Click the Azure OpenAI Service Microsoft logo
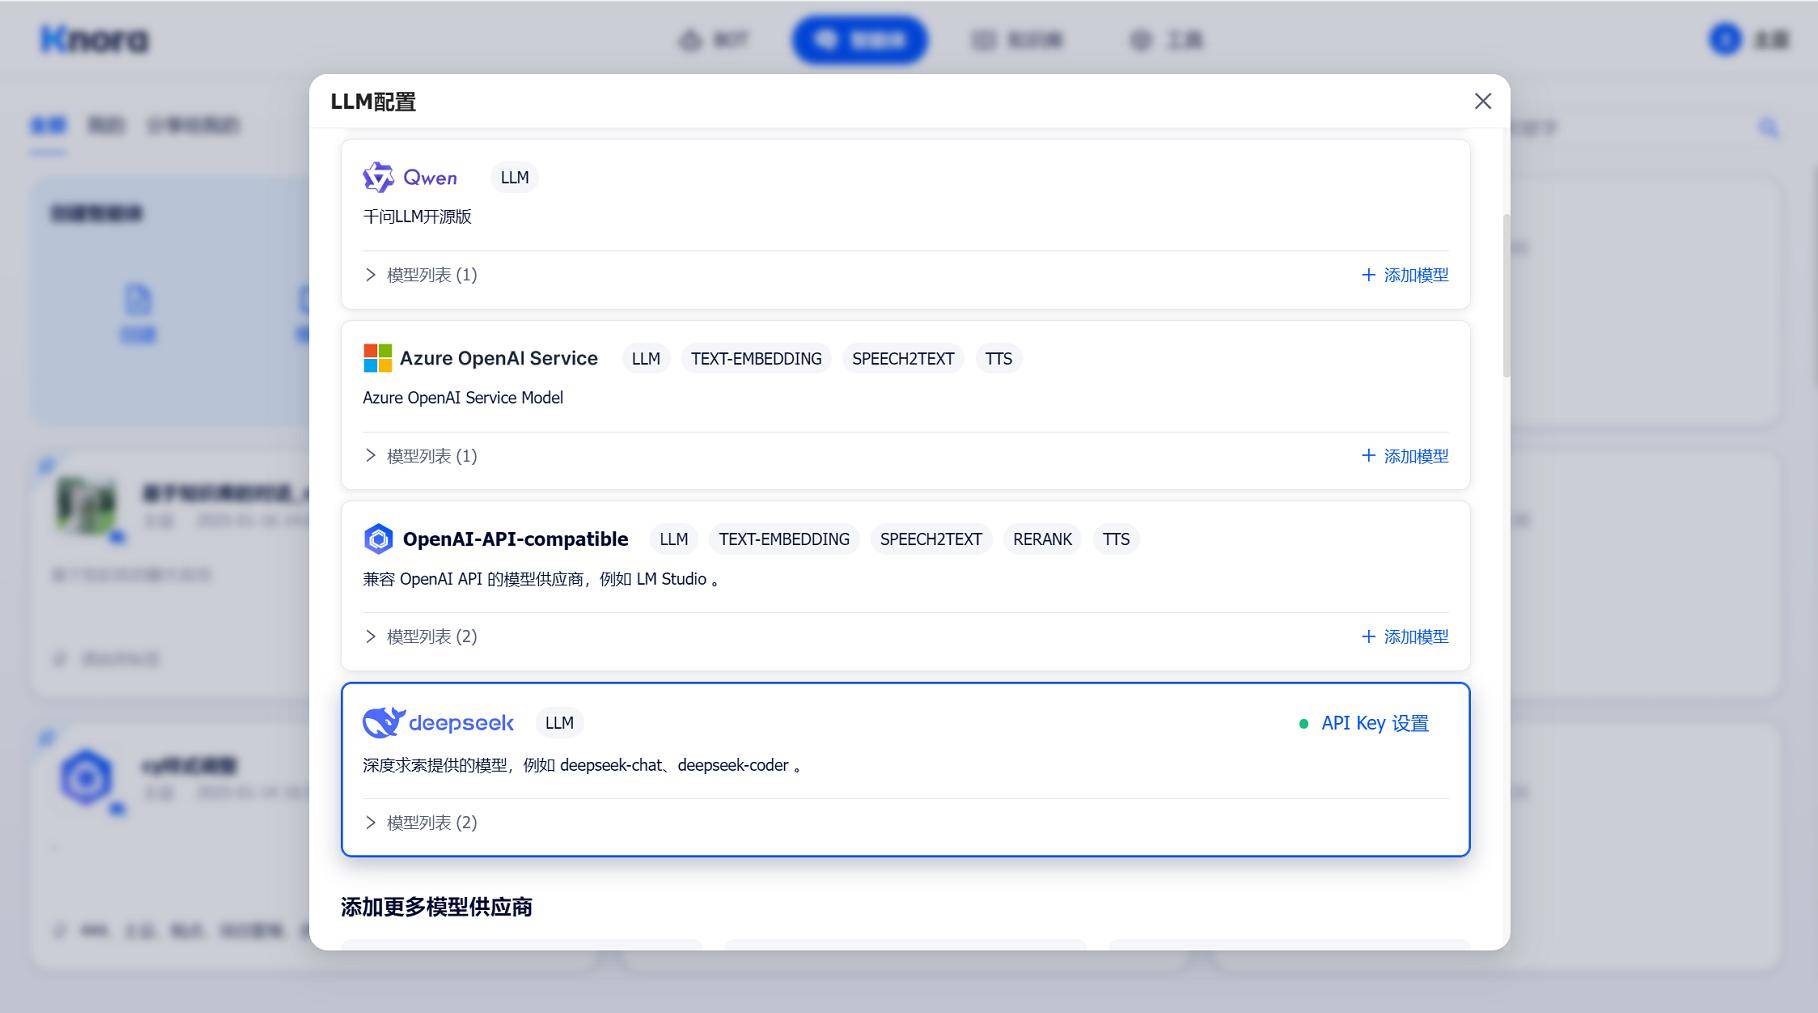 (x=378, y=358)
